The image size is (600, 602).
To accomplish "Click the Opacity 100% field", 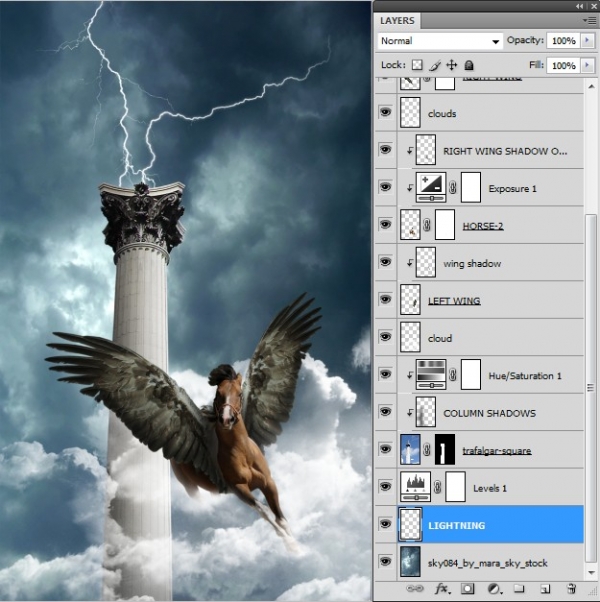I will point(564,41).
